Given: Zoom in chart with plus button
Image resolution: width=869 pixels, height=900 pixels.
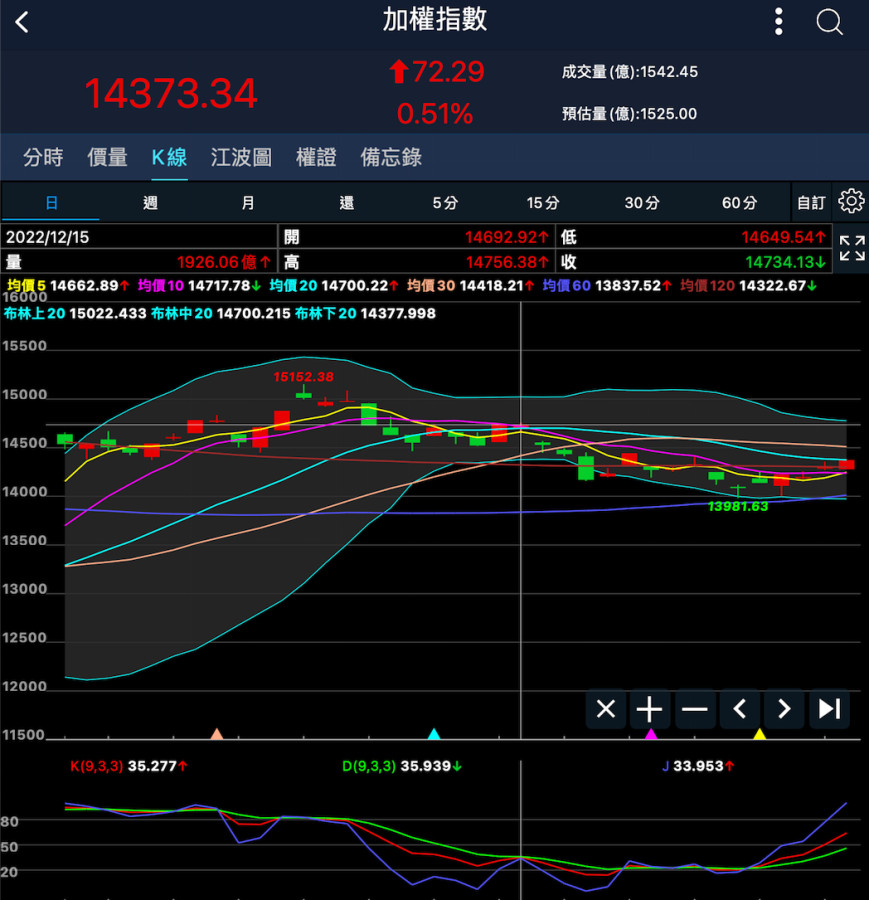Looking at the screenshot, I should point(650,709).
